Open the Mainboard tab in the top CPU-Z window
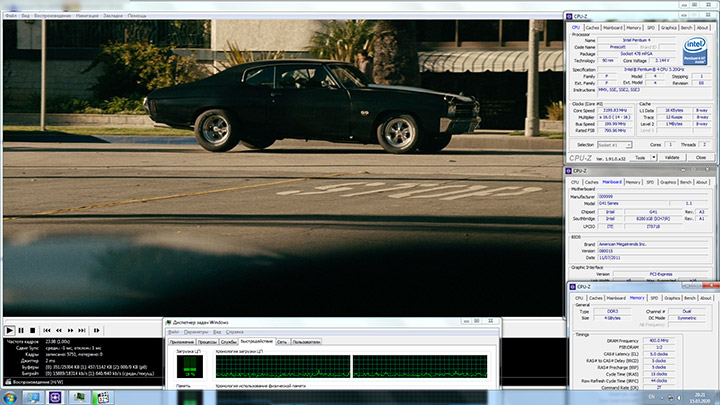 tap(613, 28)
